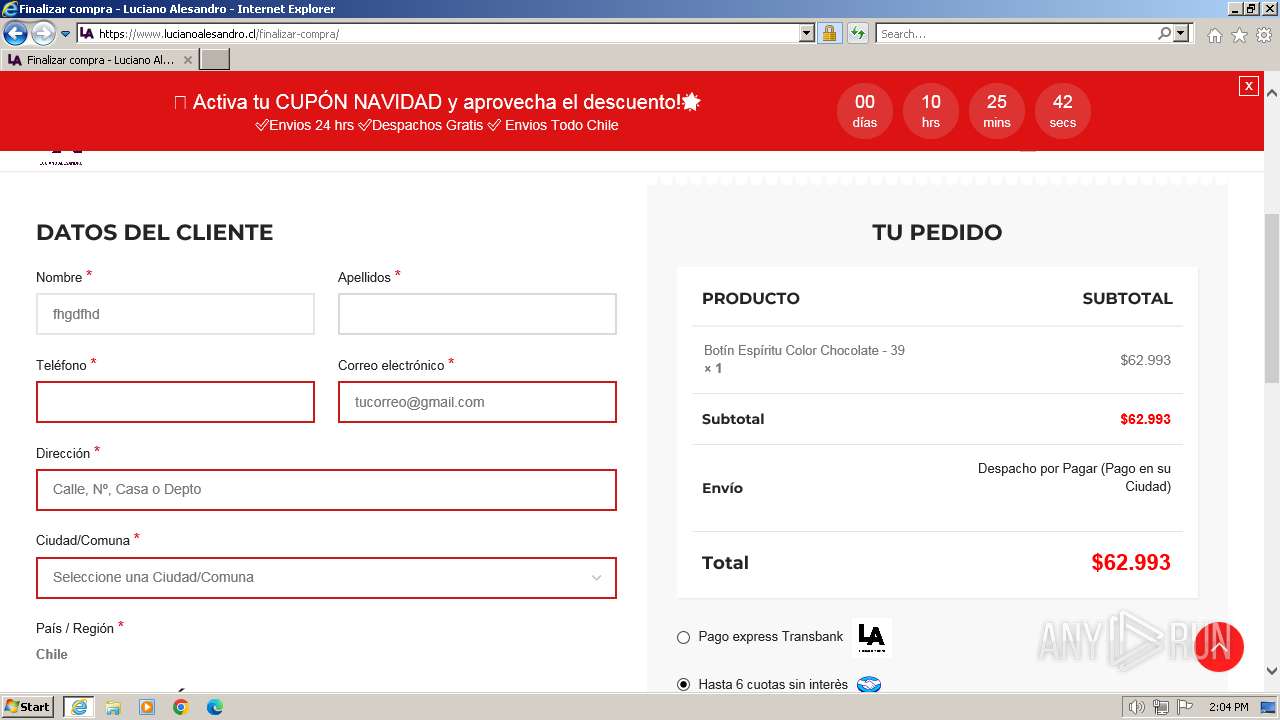Click the vertical scrollbar down arrow
The width and height of the screenshot is (1280, 720).
(x=1272, y=671)
